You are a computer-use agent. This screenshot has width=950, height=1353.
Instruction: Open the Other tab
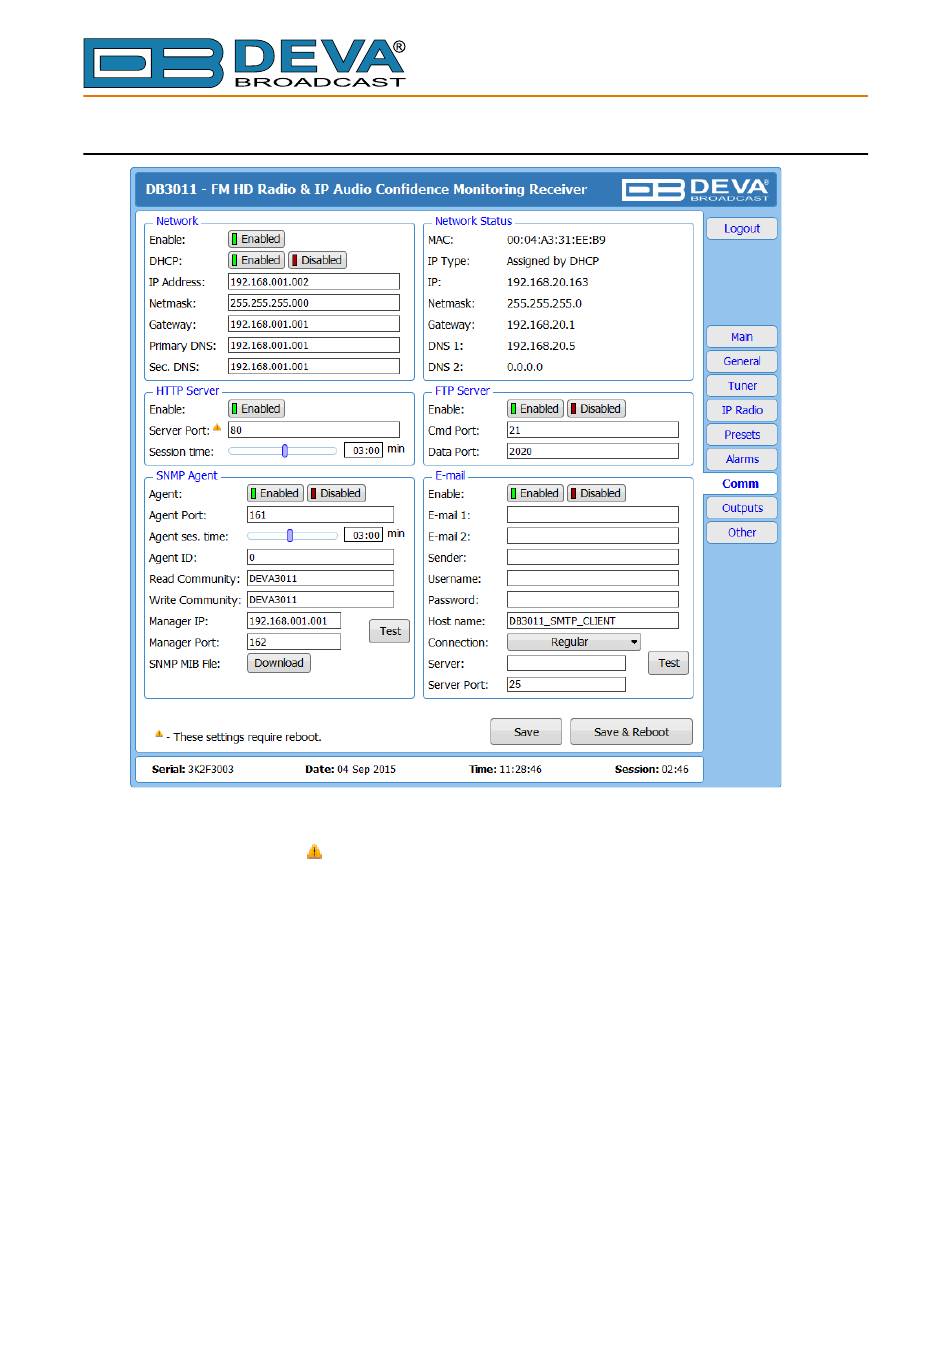[742, 533]
